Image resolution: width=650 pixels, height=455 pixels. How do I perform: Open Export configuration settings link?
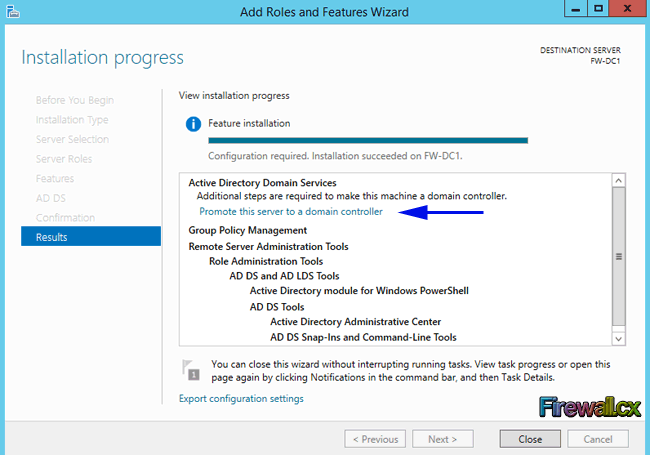241,399
